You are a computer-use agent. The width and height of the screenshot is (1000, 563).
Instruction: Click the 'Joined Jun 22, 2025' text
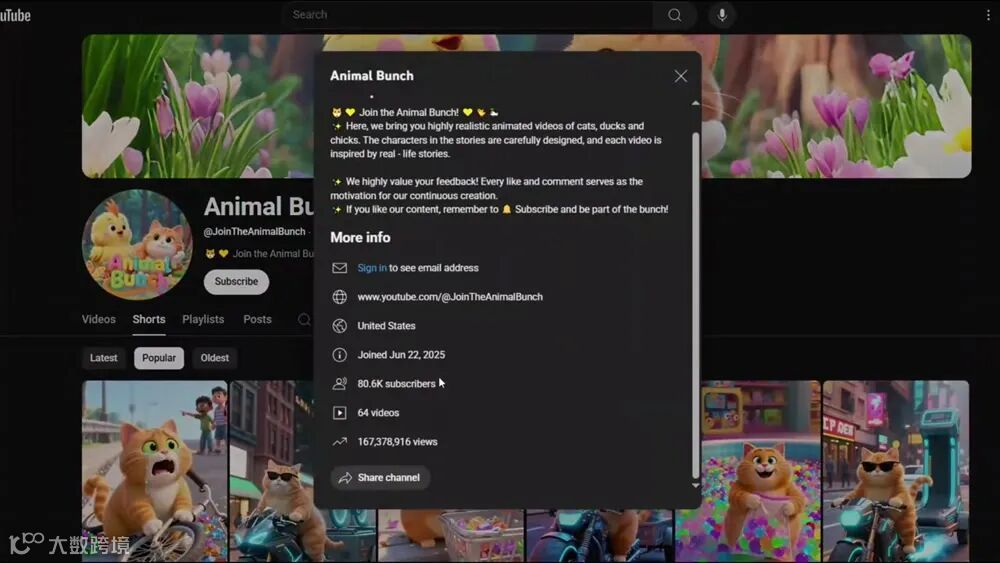401,355
